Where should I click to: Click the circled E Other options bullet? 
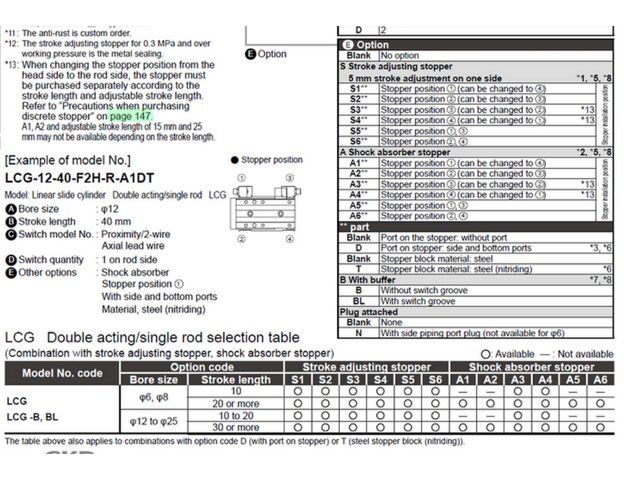tap(11, 273)
